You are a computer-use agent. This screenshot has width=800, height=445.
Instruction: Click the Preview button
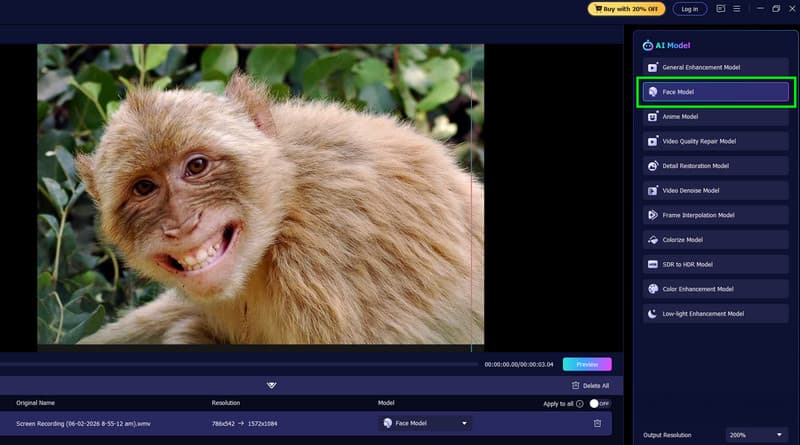pyautogui.click(x=587, y=364)
